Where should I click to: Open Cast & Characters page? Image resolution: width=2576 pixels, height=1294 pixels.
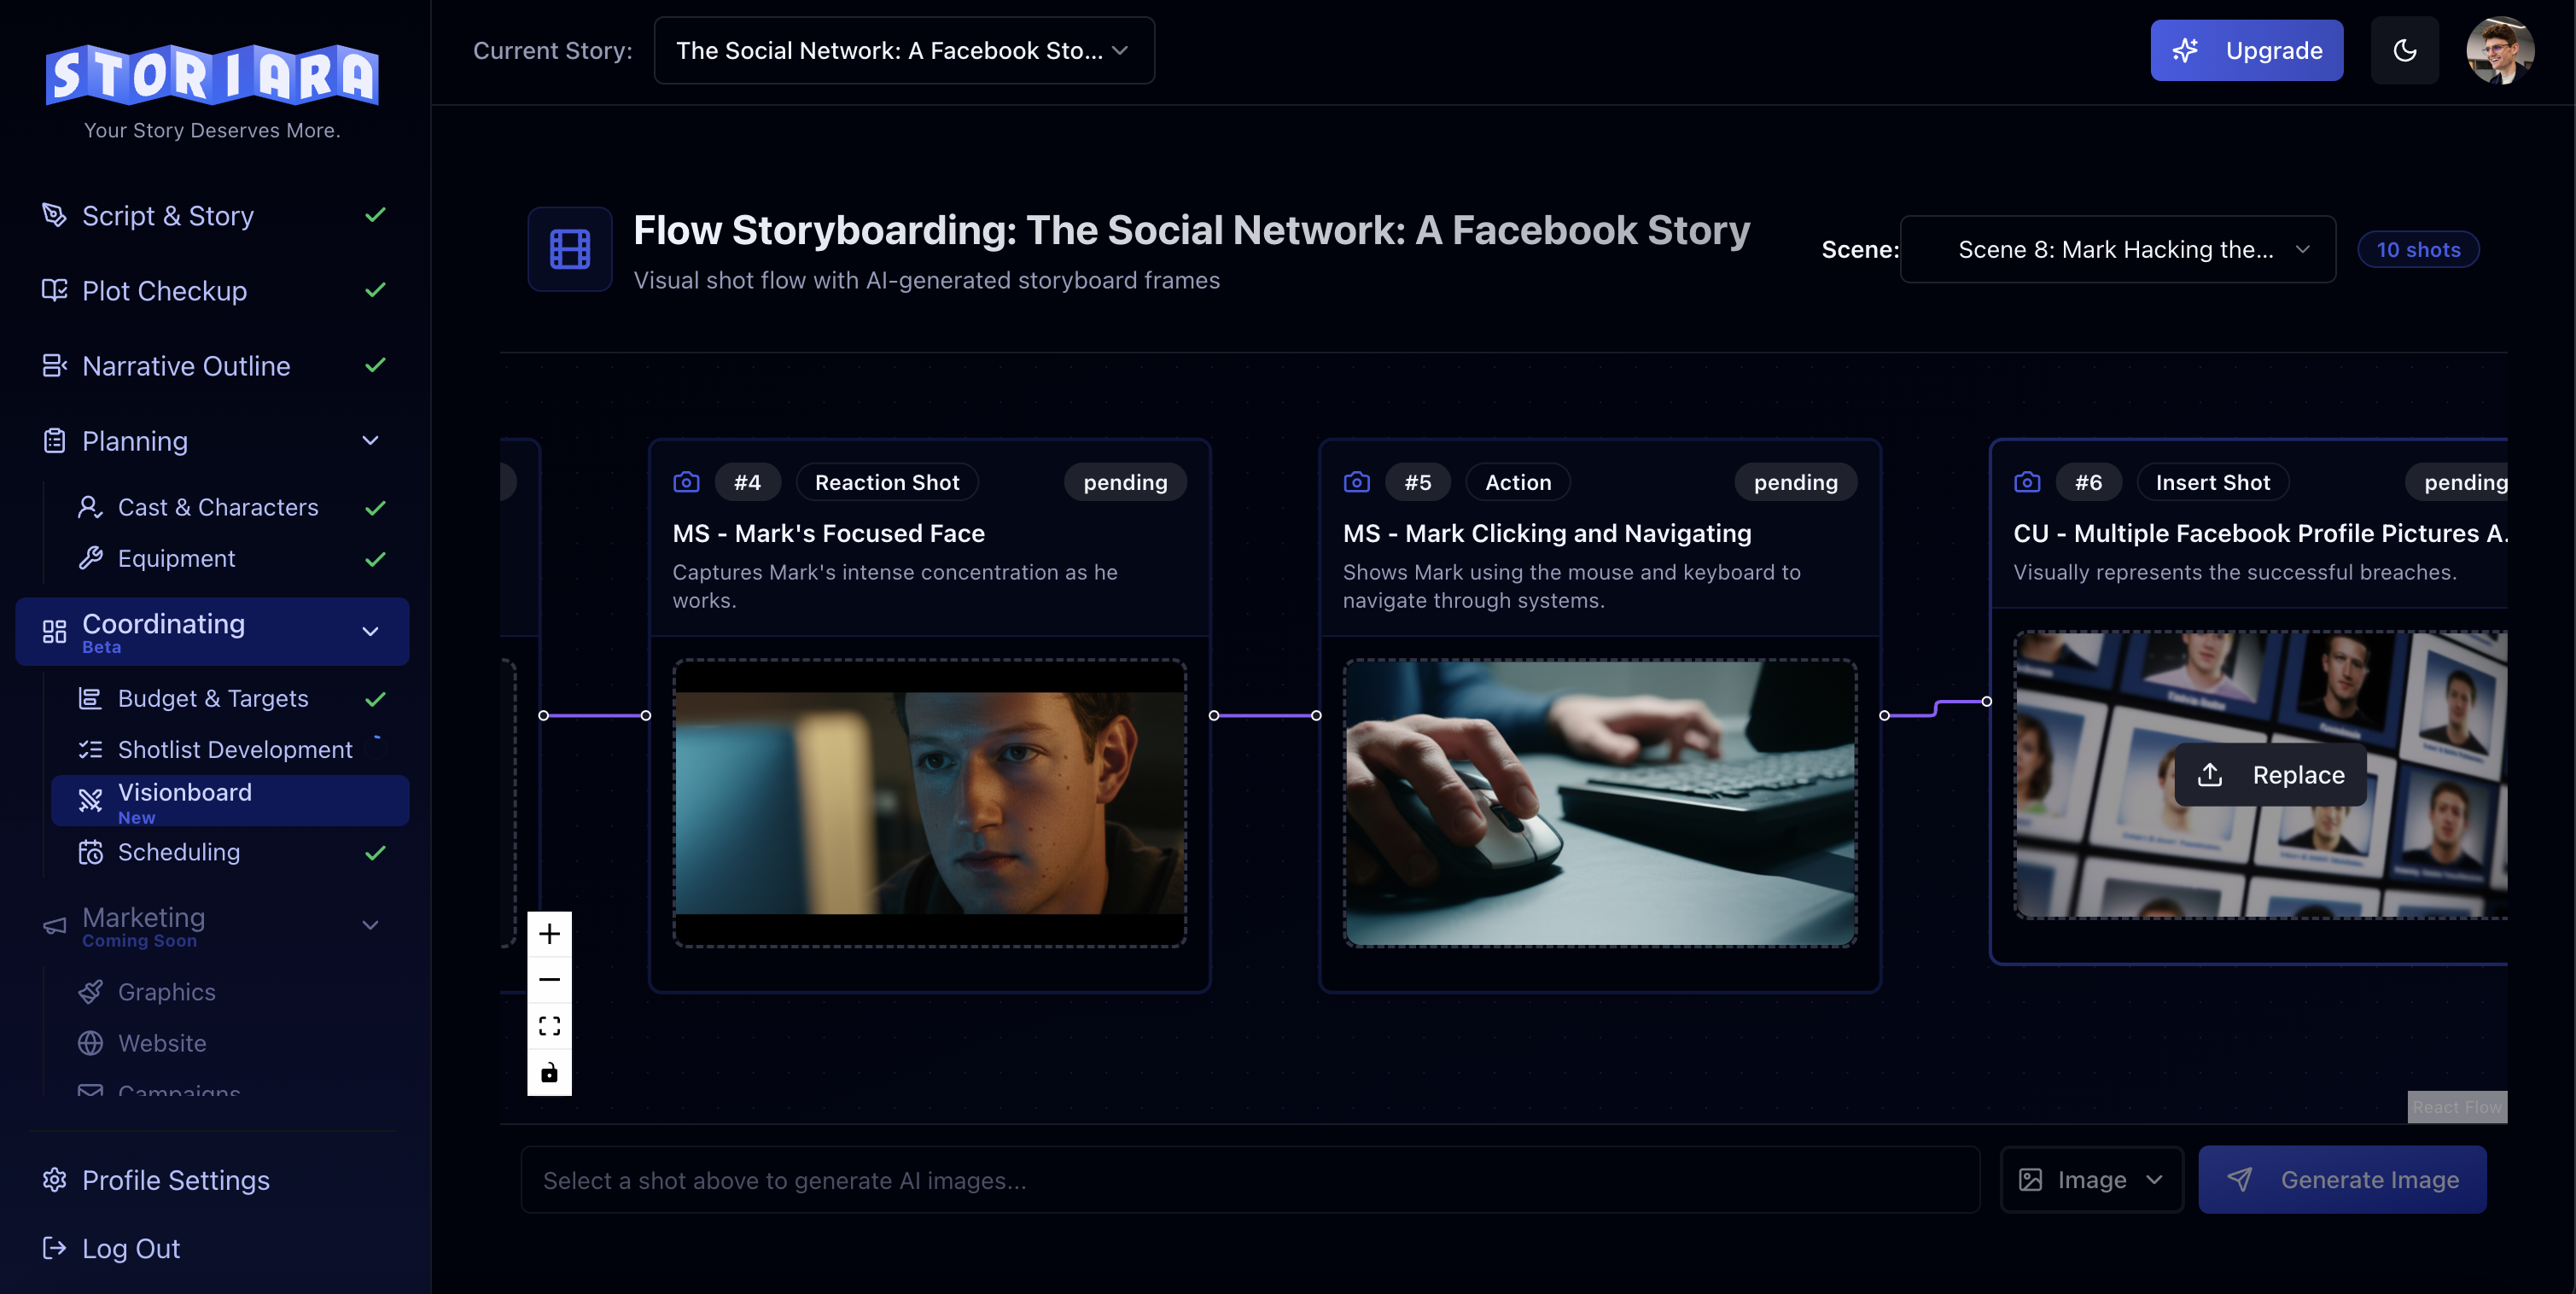(x=231, y=507)
